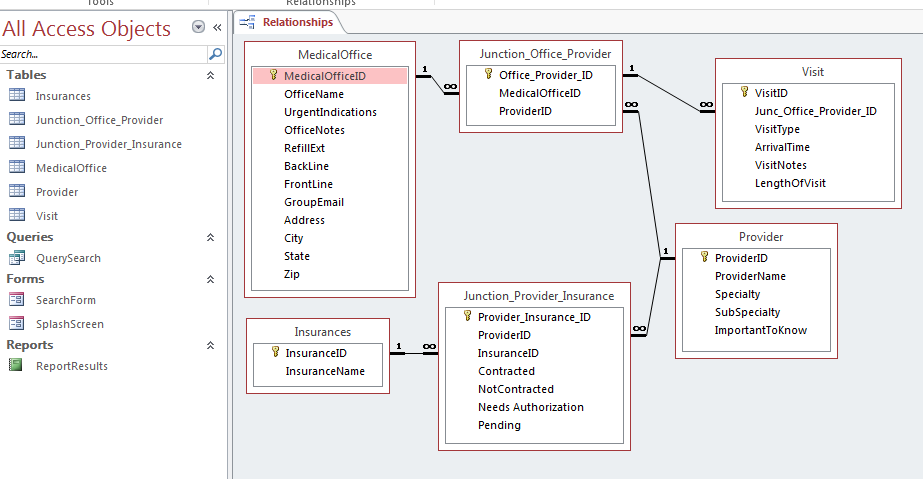Open the Insurances table from navigation pane
This screenshot has width=923, height=479.
(x=63, y=96)
